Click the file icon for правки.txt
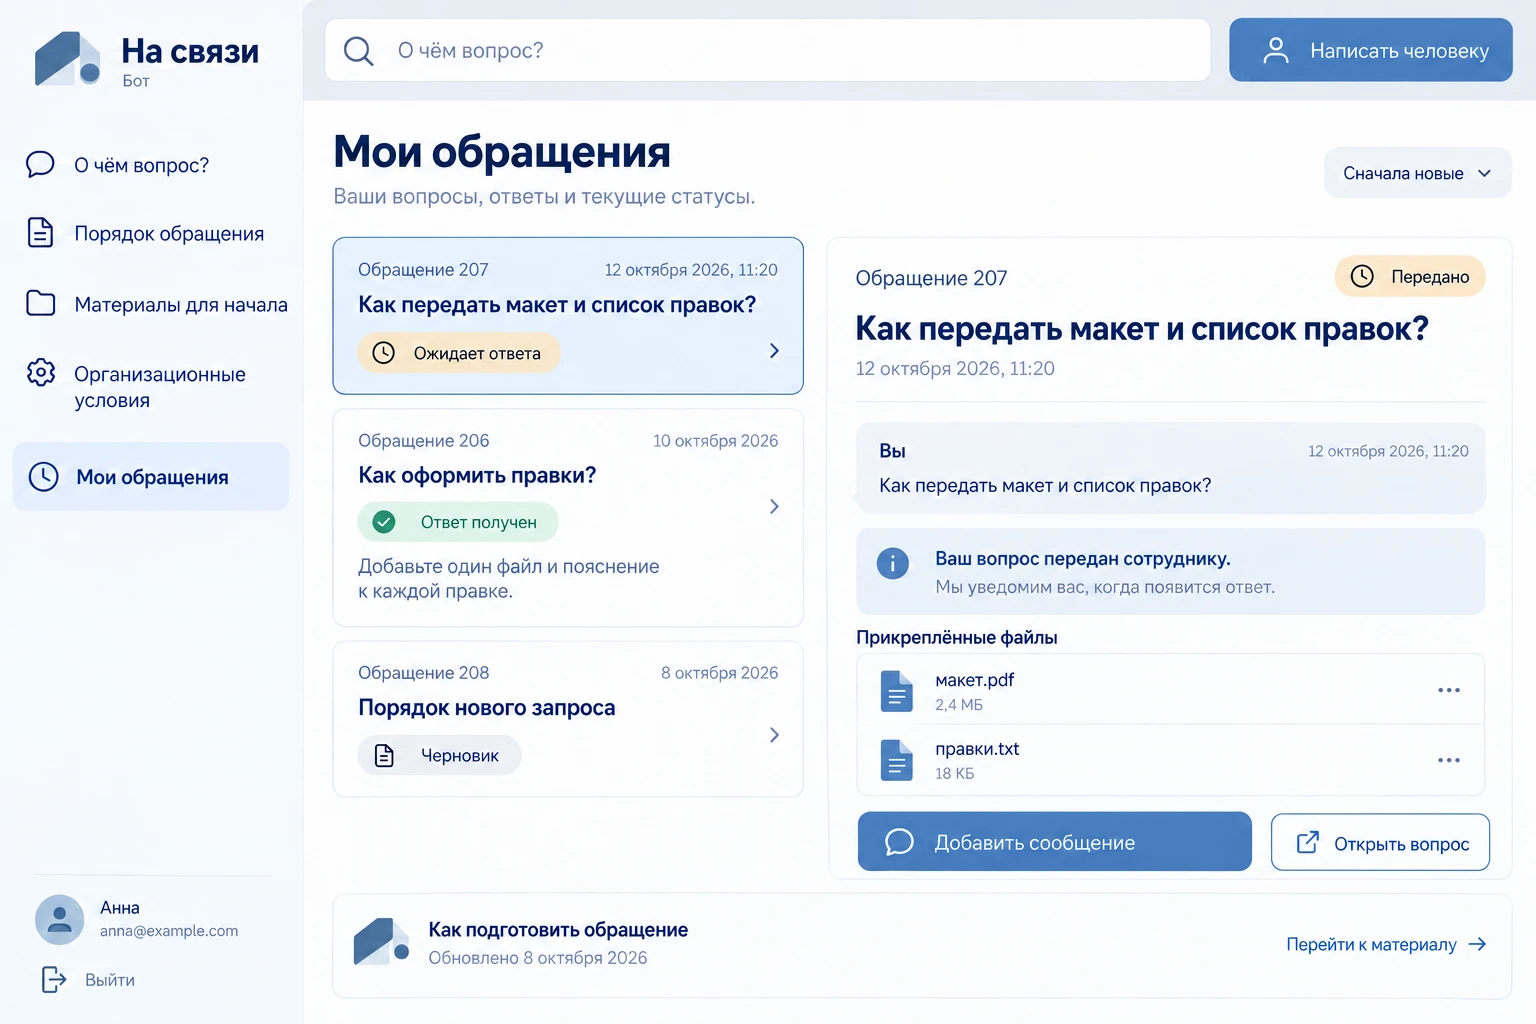Viewport: 1536px width, 1024px height. (x=897, y=760)
